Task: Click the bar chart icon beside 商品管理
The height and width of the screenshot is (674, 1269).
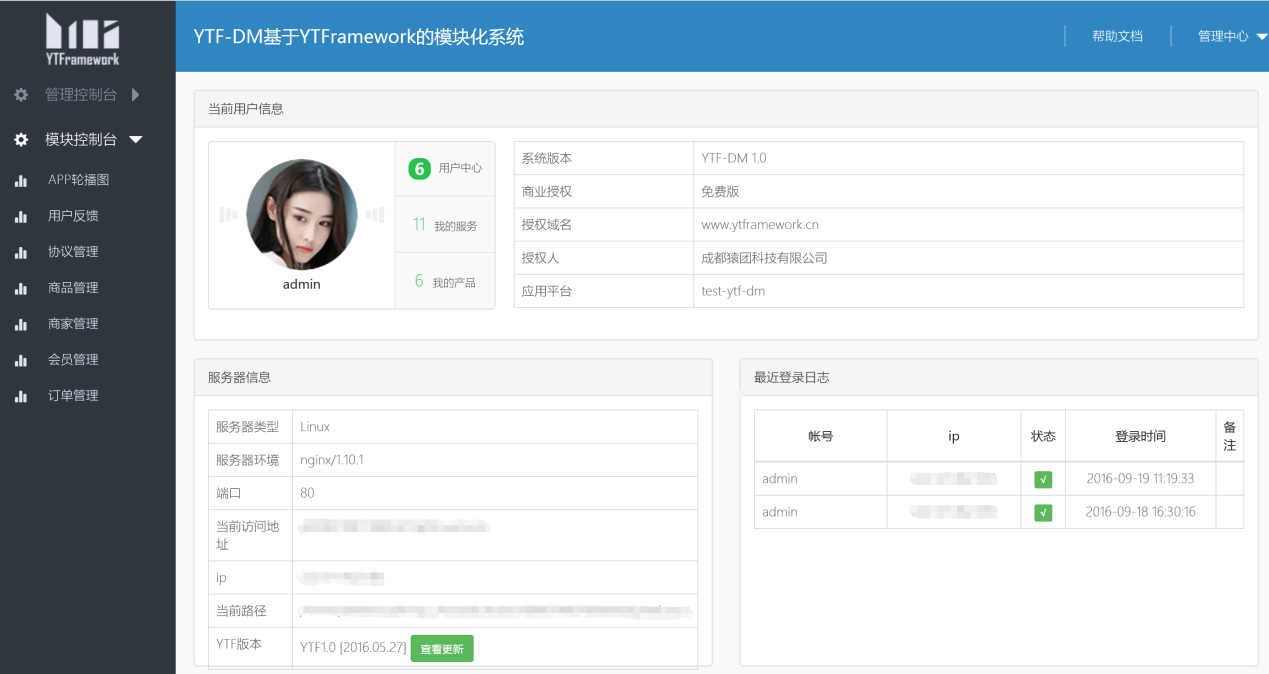Action: (x=21, y=289)
